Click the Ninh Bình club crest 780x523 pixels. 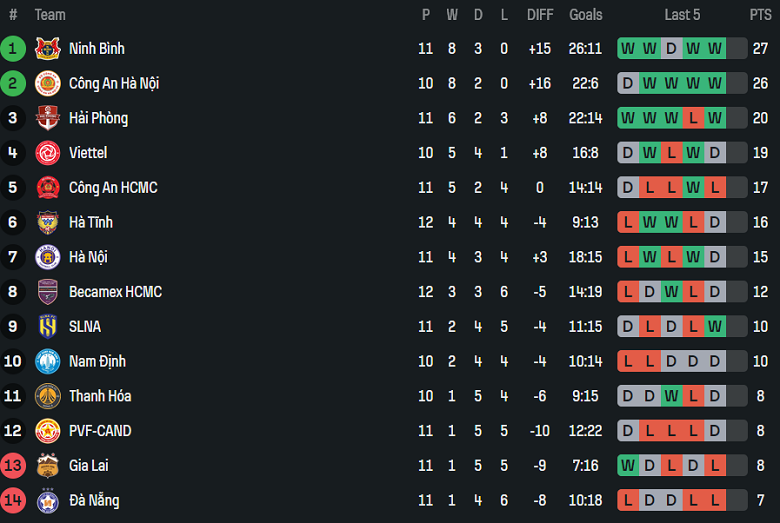point(47,48)
